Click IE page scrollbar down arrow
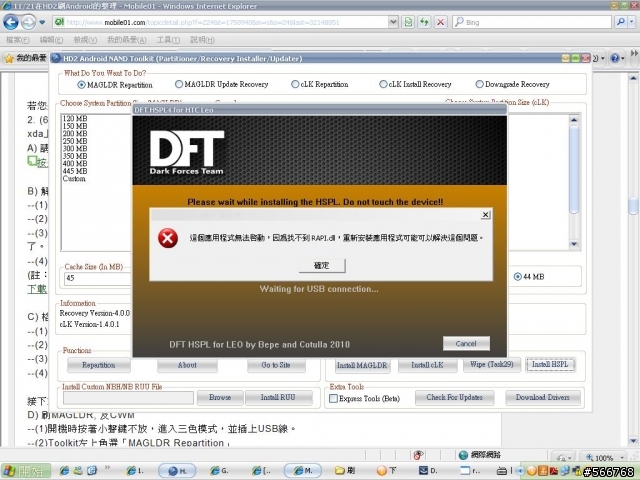Viewport: 640px width, 480px height. coord(633,441)
